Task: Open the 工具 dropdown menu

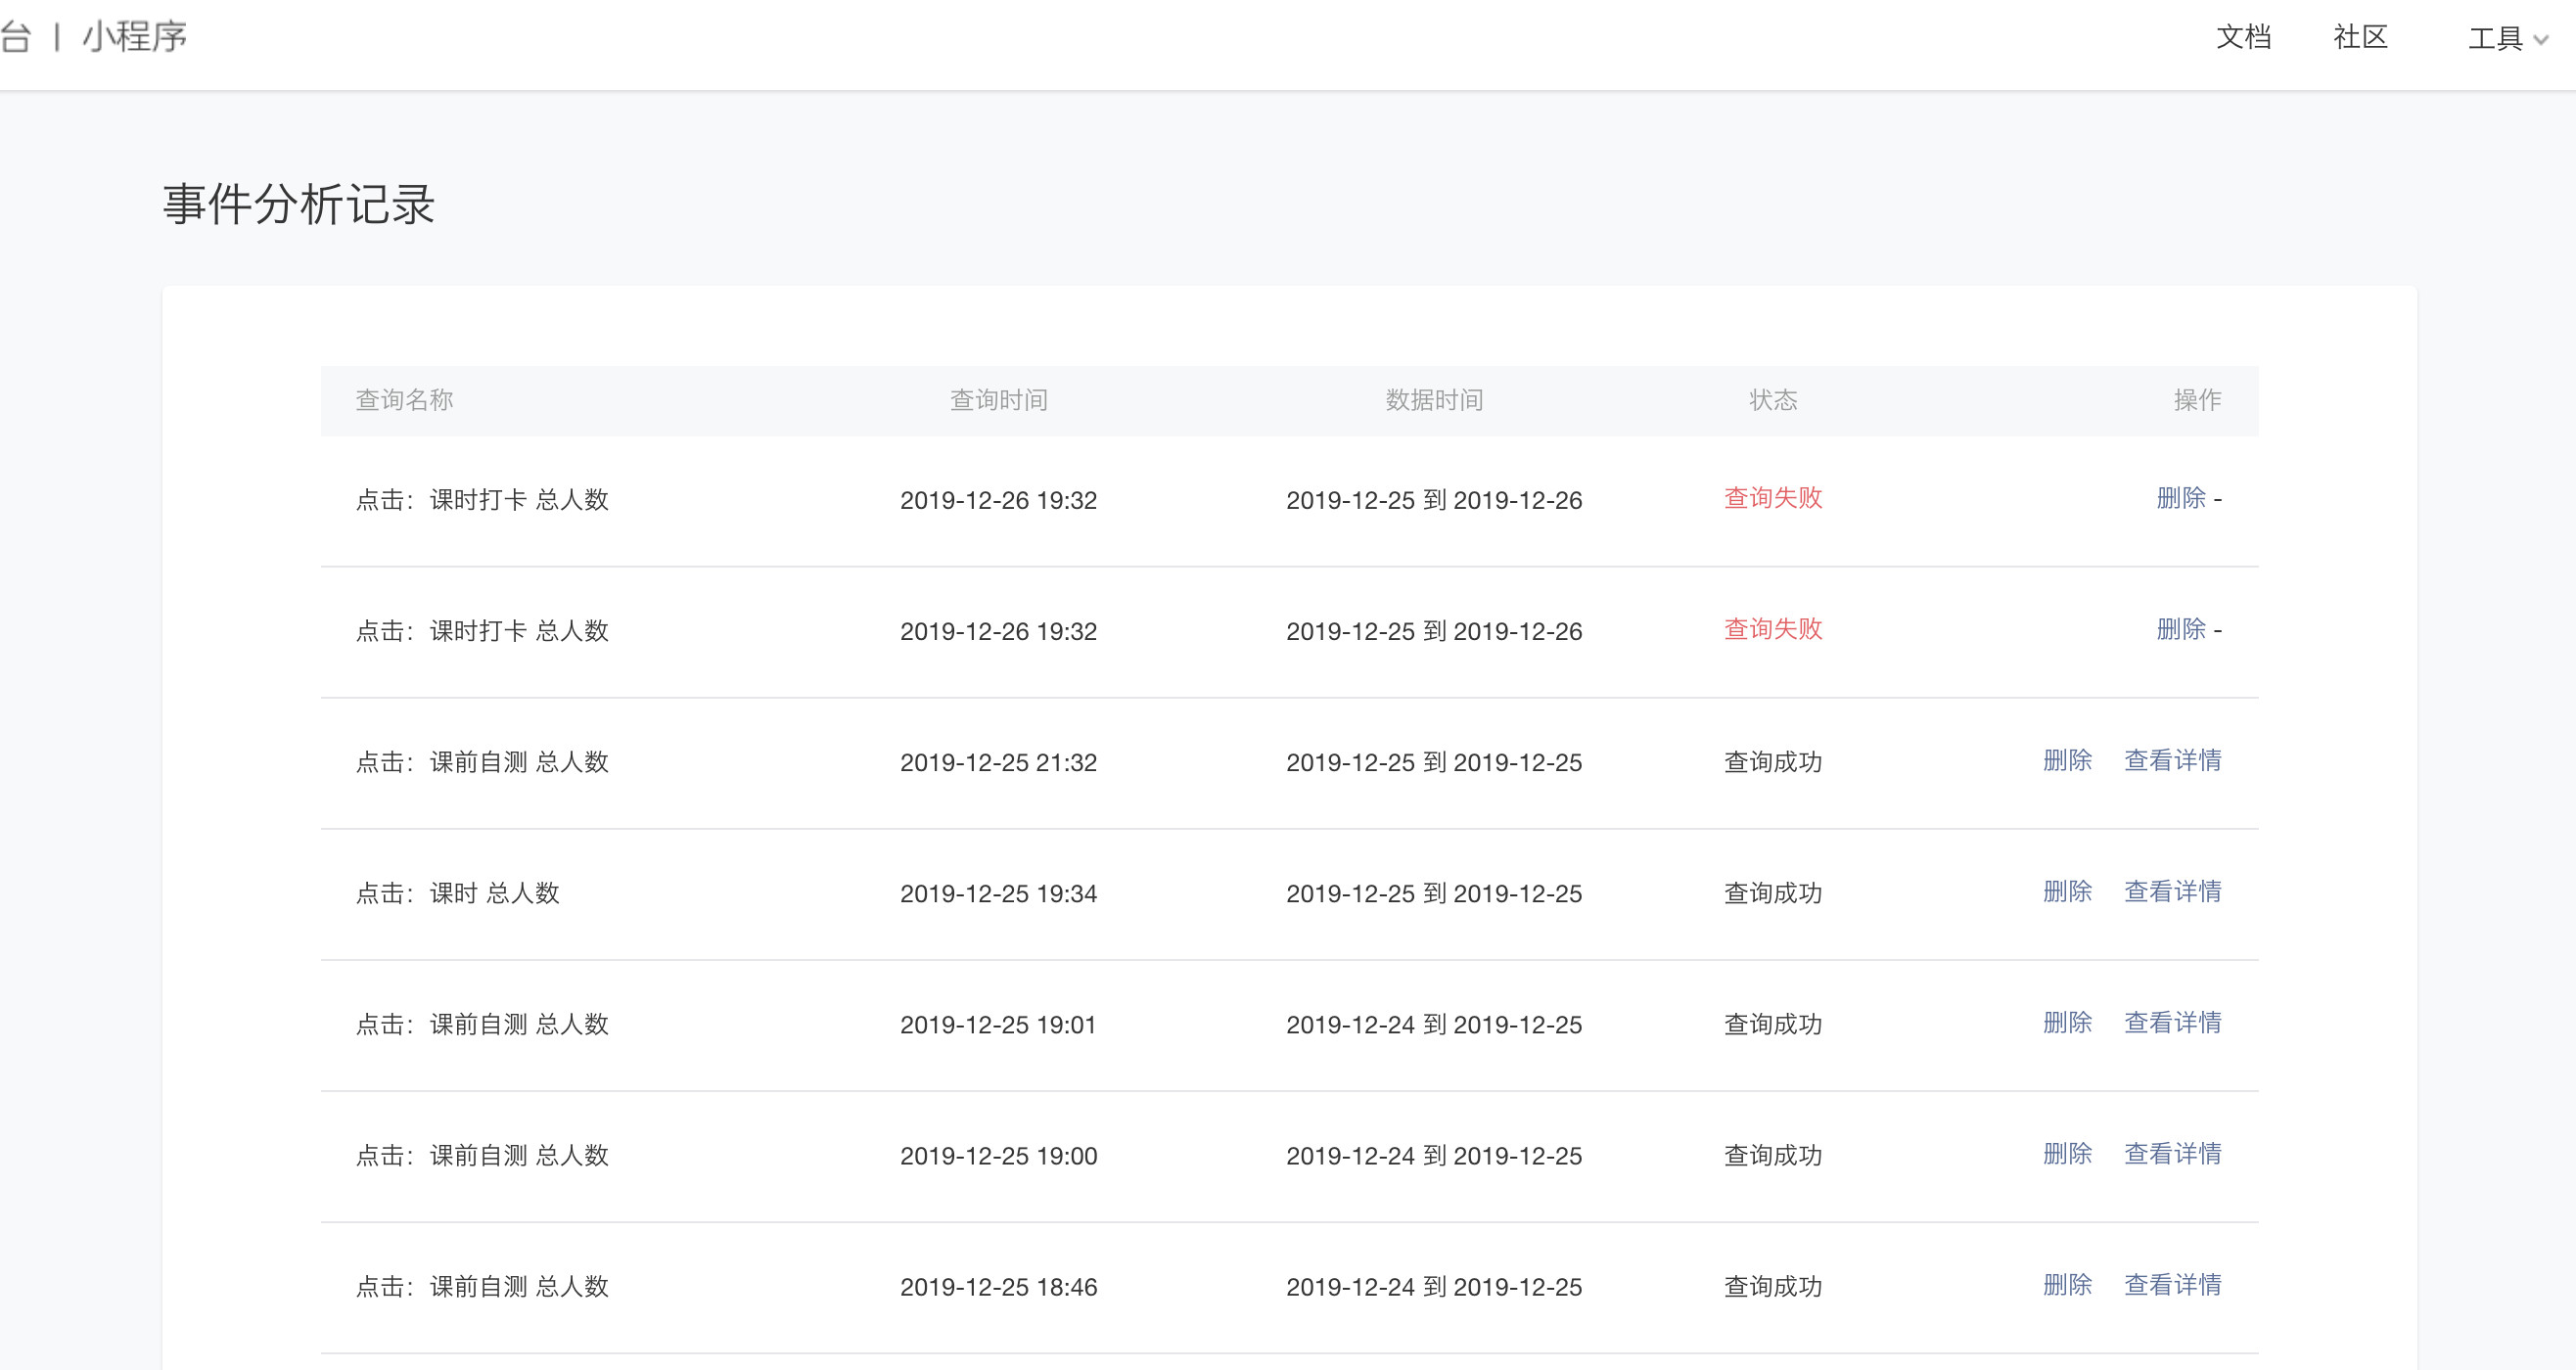Action: tap(2506, 39)
